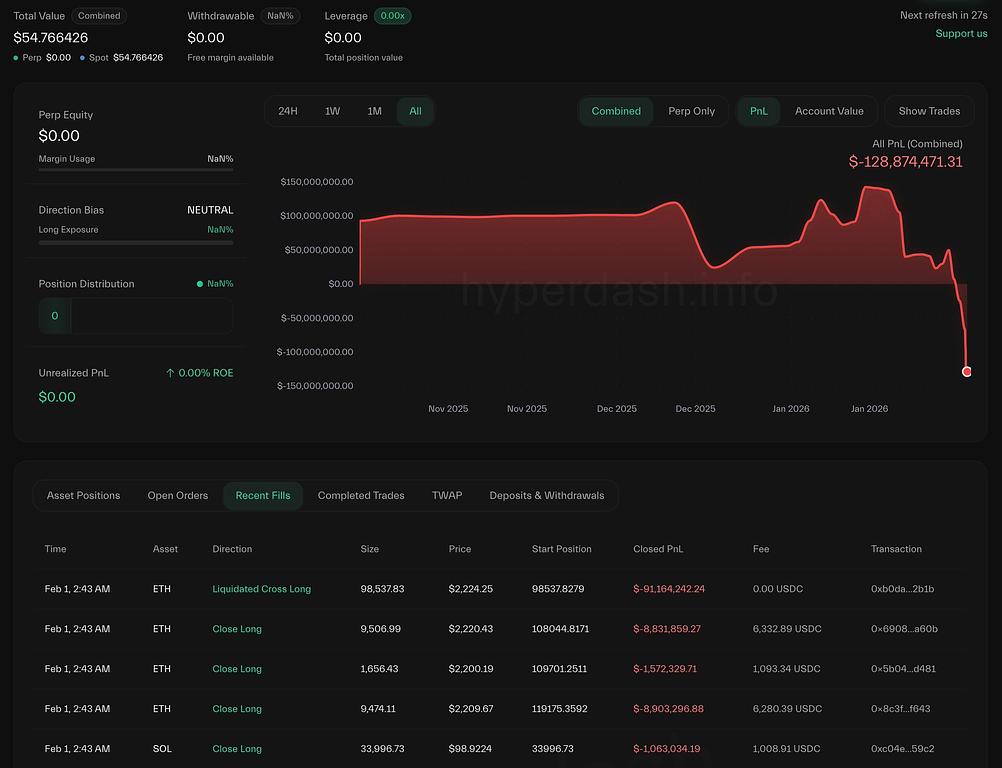Screen dimensions: 1002x768
Task: Click the green arrow beside 0.00% ROE
Action: point(170,373)
